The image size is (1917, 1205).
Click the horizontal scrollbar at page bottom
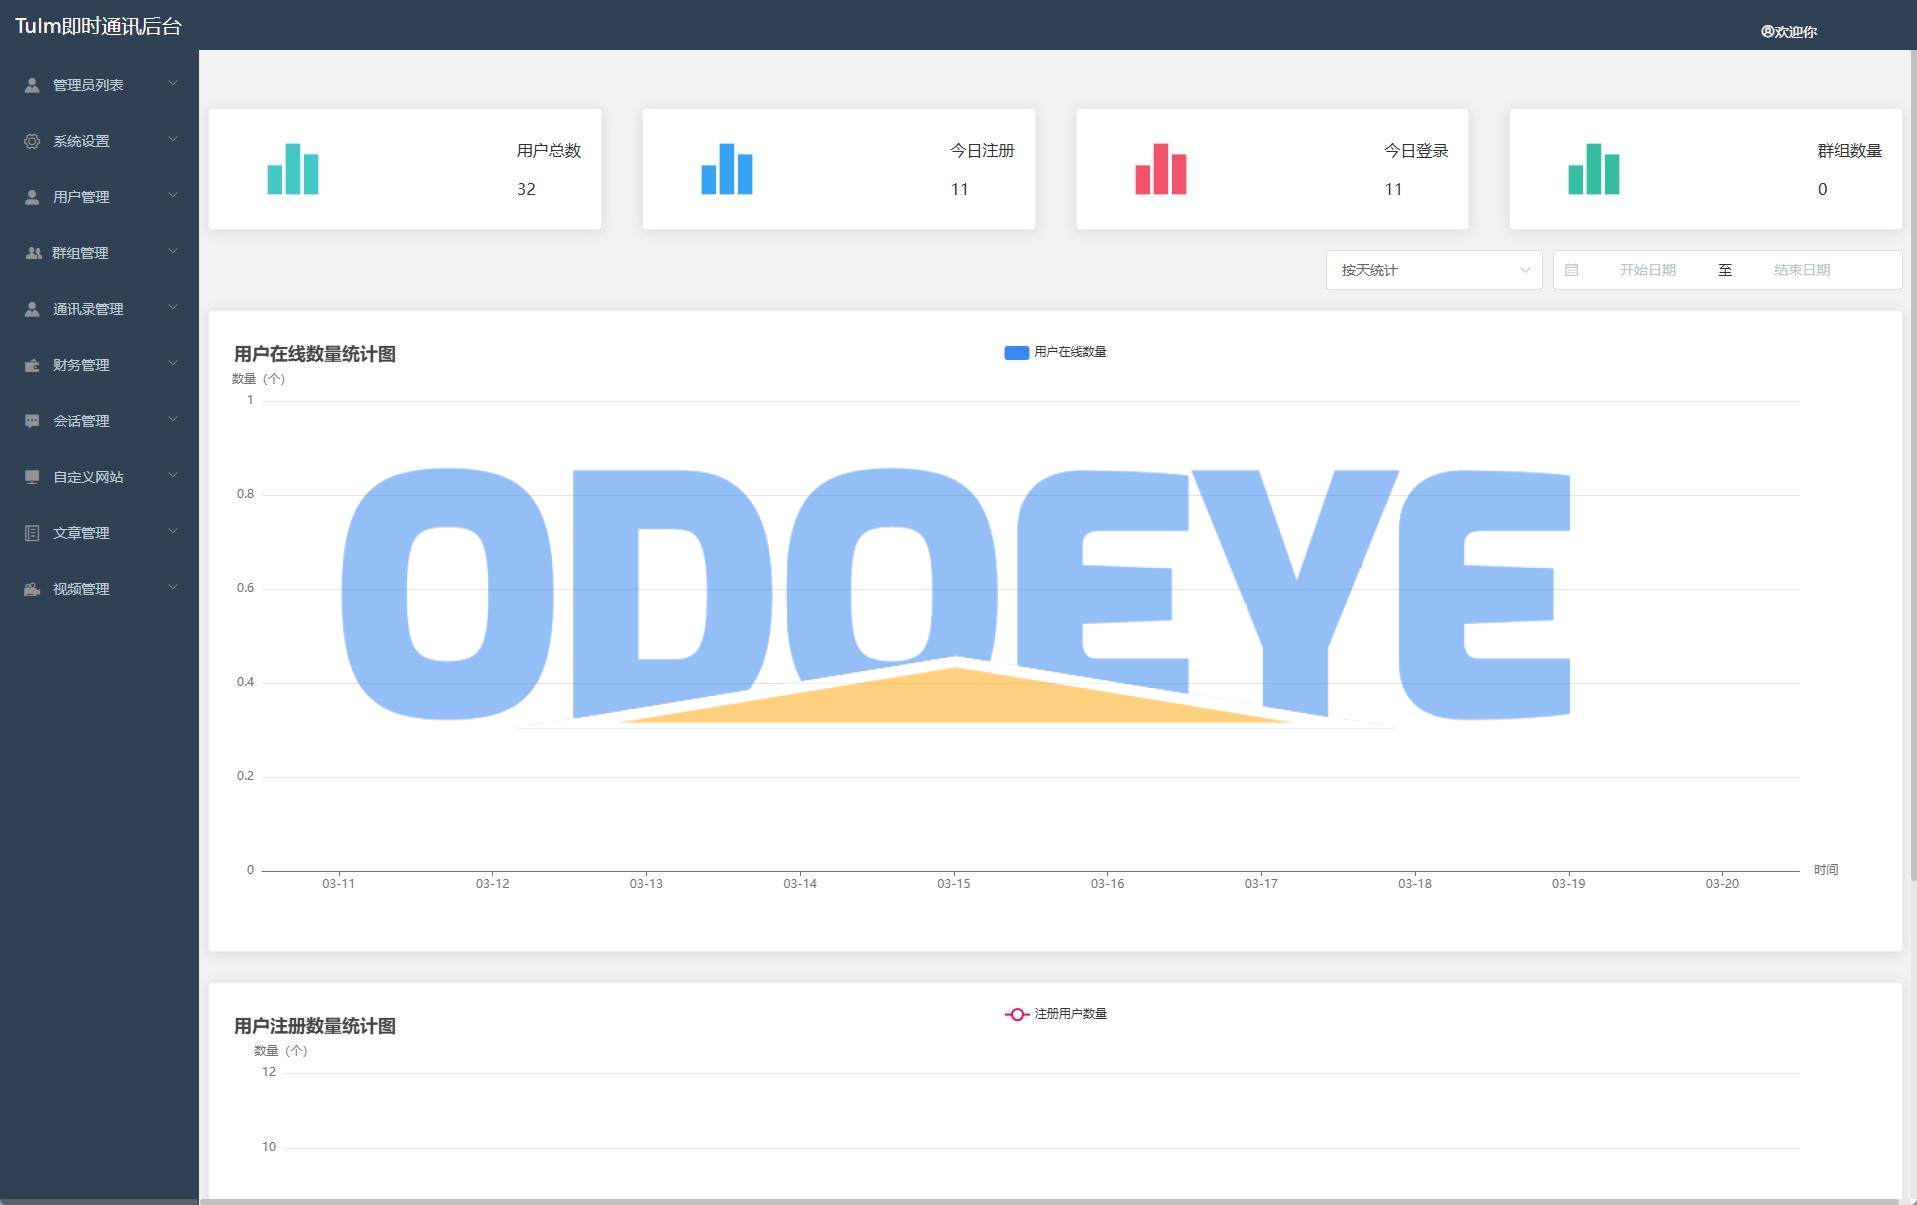(1050, 1200)
